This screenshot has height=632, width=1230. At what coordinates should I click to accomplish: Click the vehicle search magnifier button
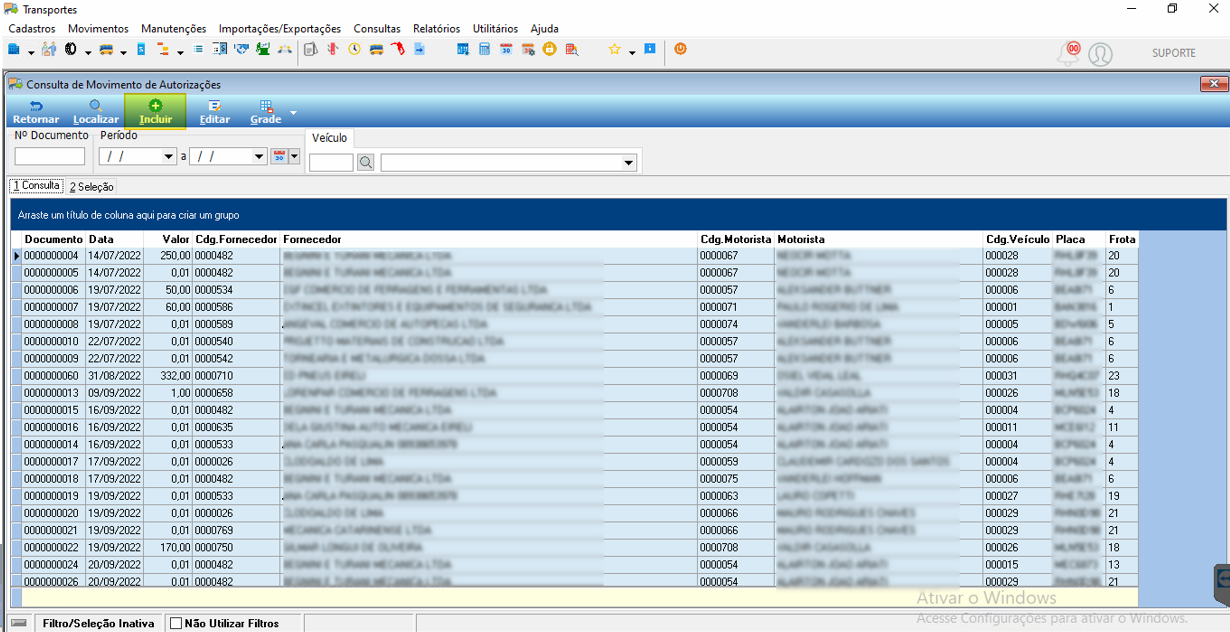pos(366,162)
